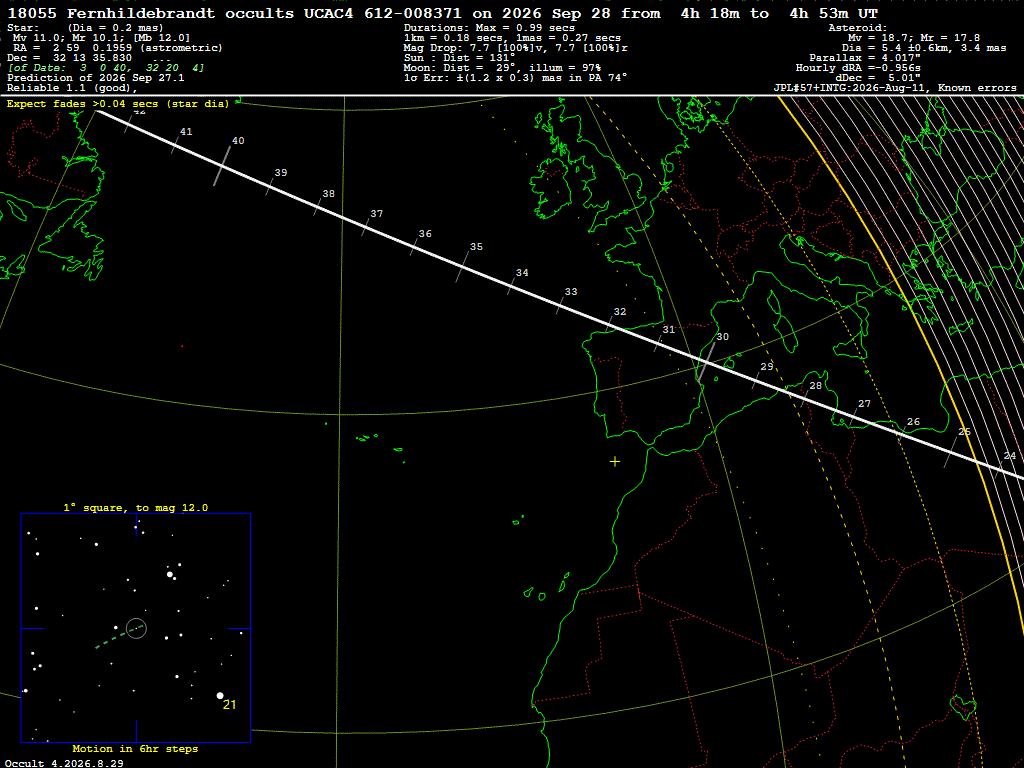Click the Mag Drop info line
This screenshot has height=768, width=1024.
(x=516, y=48)
